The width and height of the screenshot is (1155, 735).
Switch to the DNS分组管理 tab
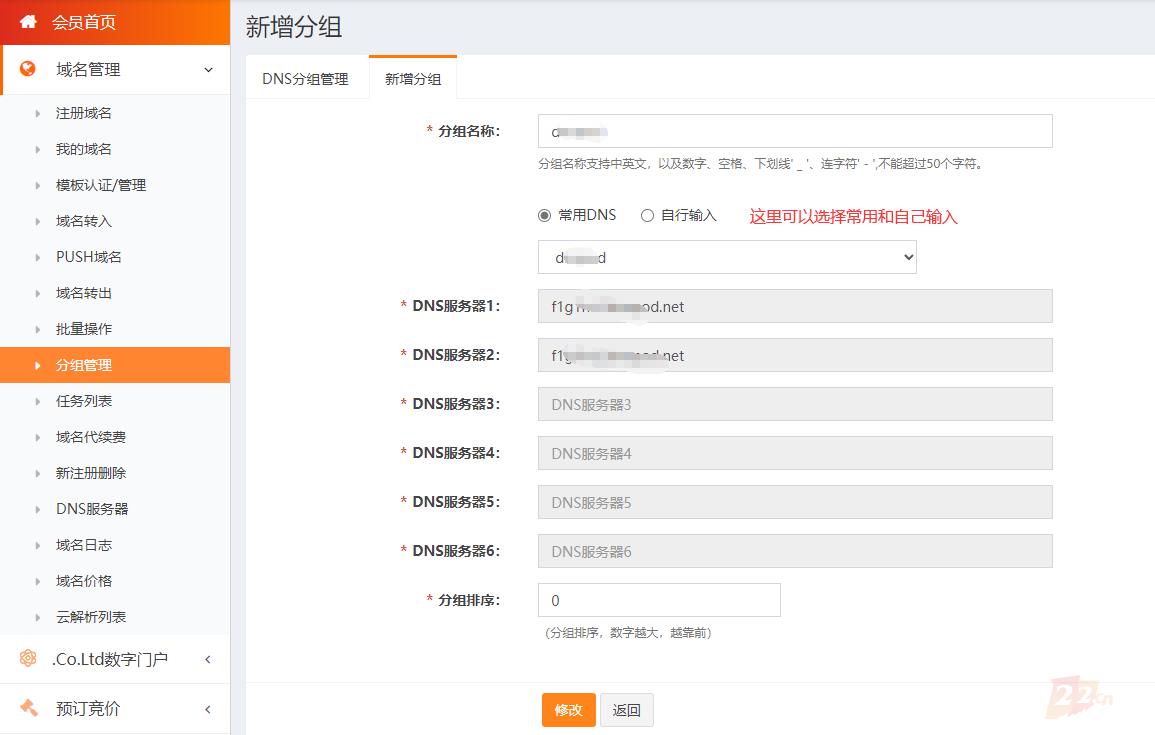pyautogui.click(x=305, y=79)
